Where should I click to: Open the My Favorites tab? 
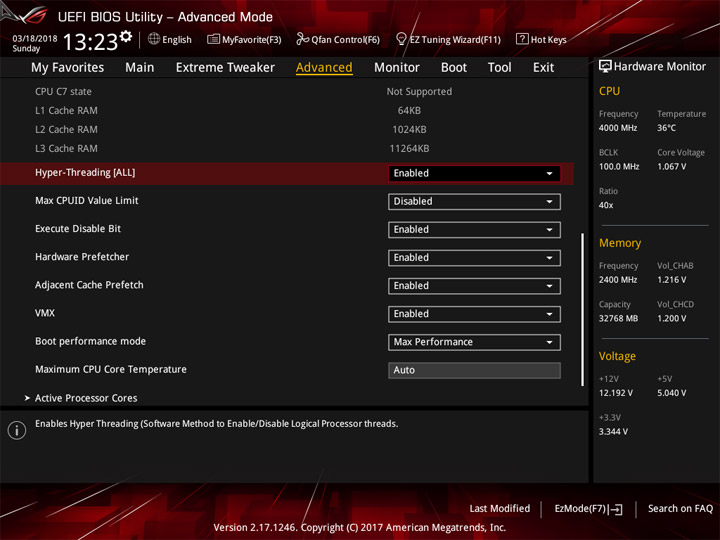68,68
